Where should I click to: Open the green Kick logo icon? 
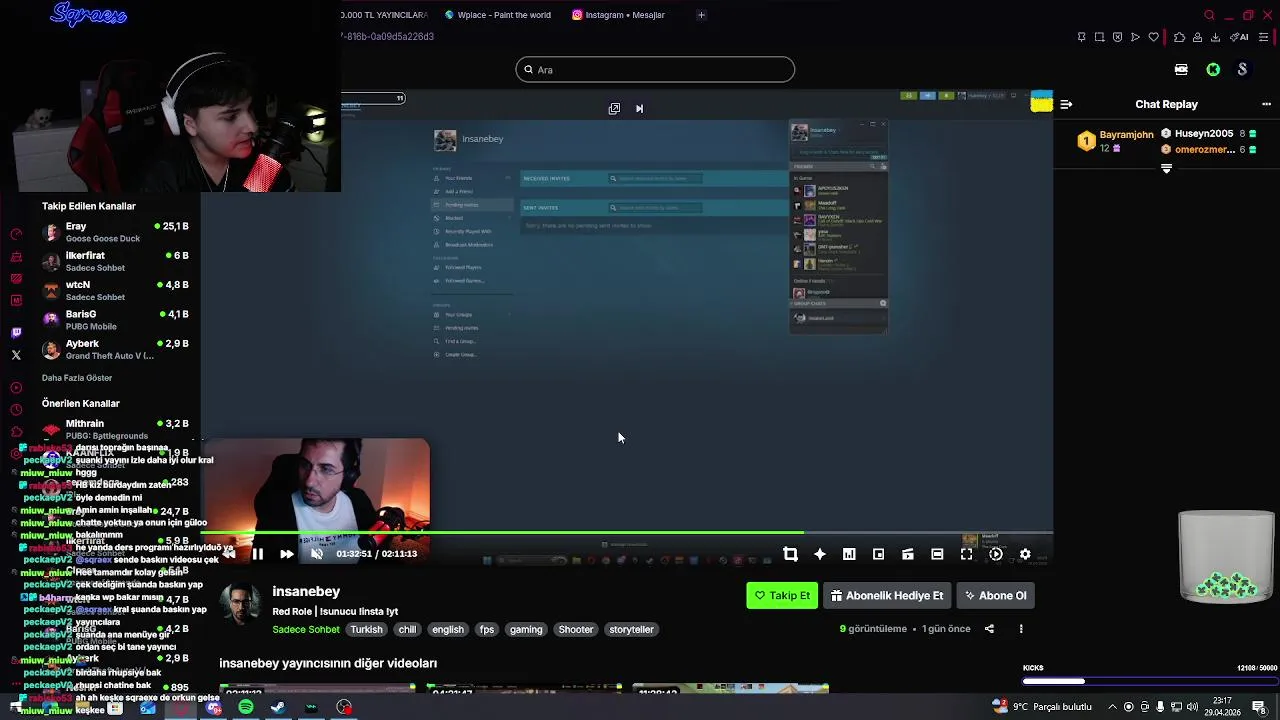1213,70
